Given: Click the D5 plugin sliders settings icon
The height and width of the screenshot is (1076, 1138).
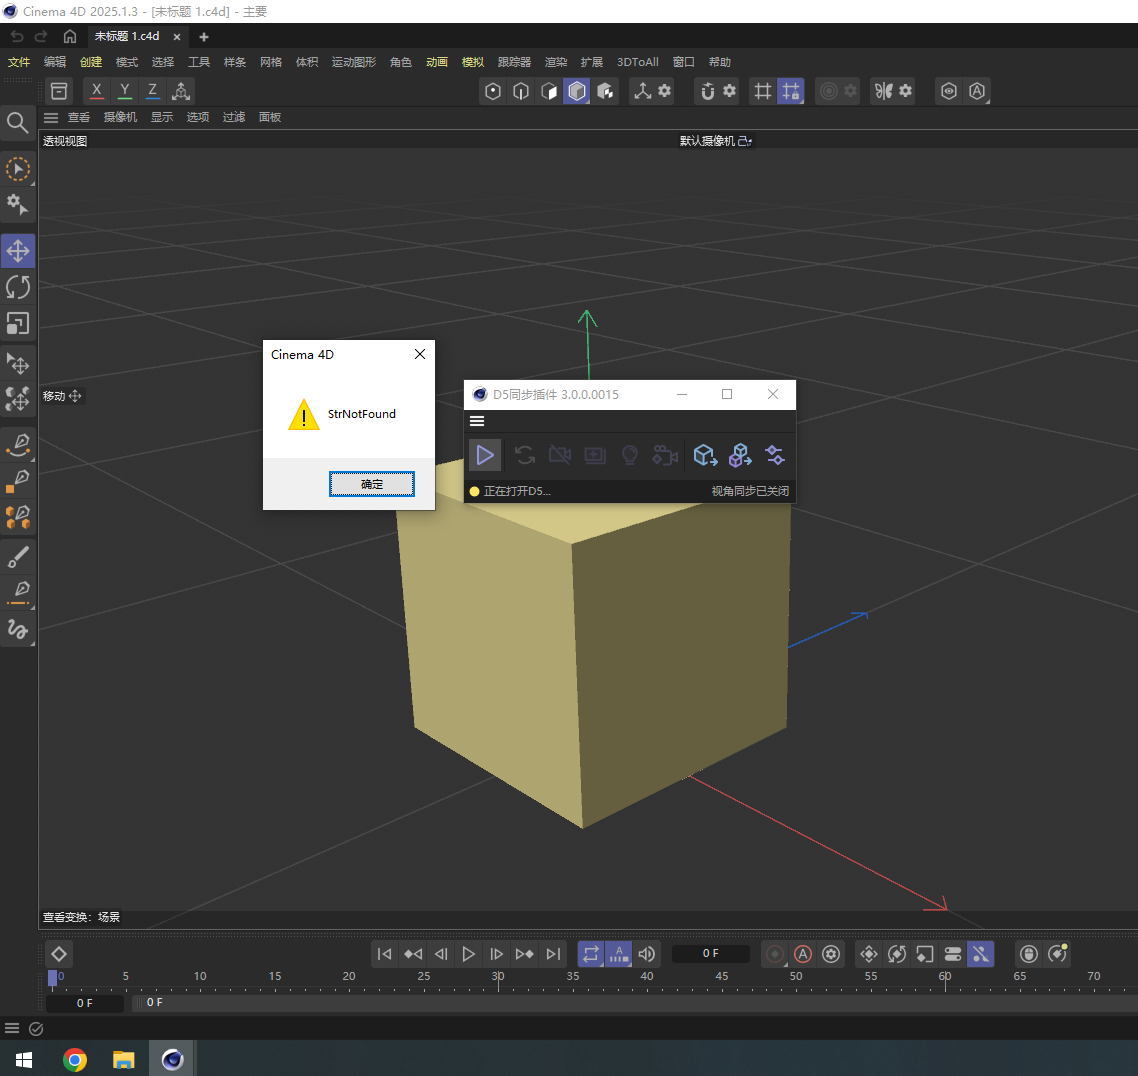Looking at the screenshot, I should click(x=774, y=456).
